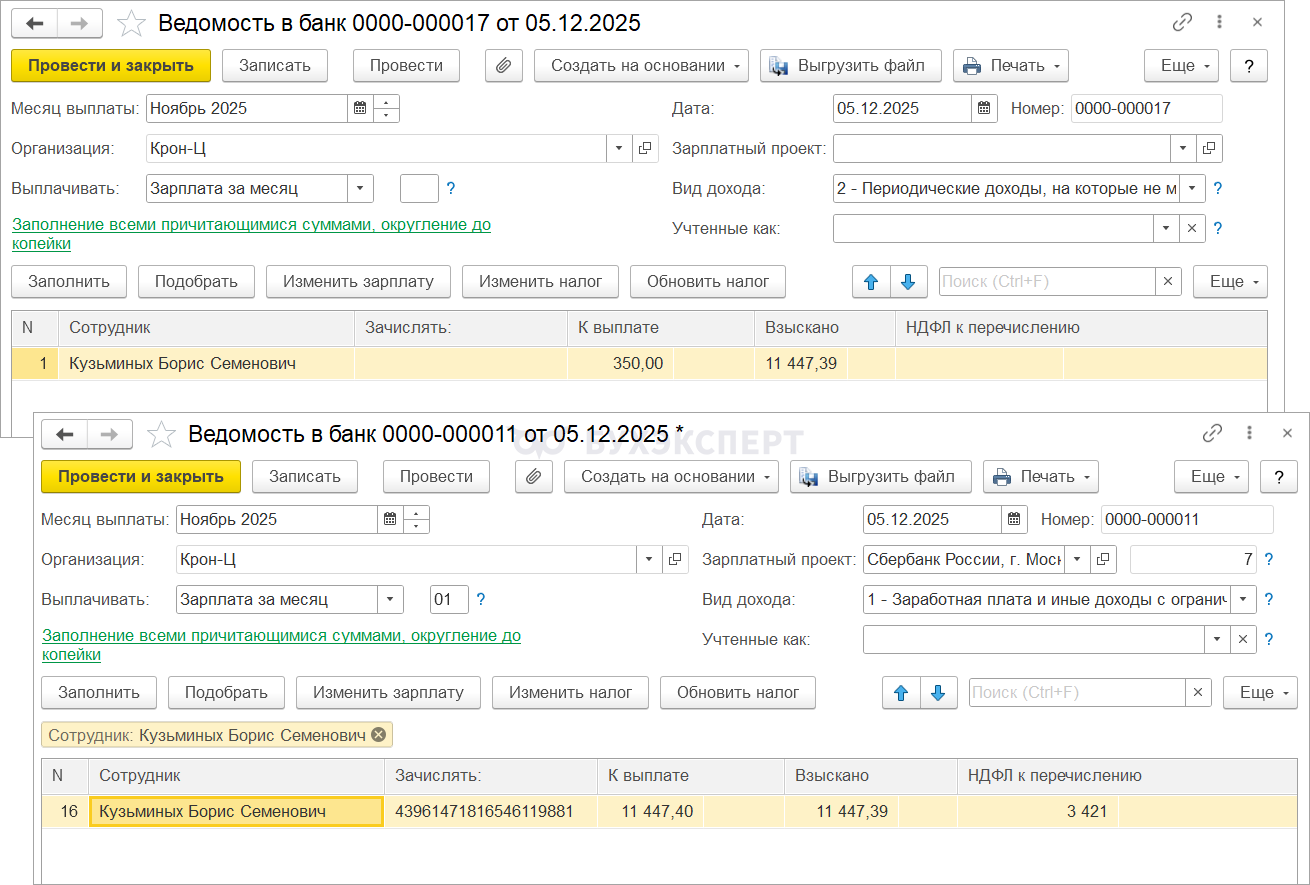Clear the Учтенные как field in the top window
Image resolution: width=1310 pixels, height=885 pixels.
click(1191, 228)
